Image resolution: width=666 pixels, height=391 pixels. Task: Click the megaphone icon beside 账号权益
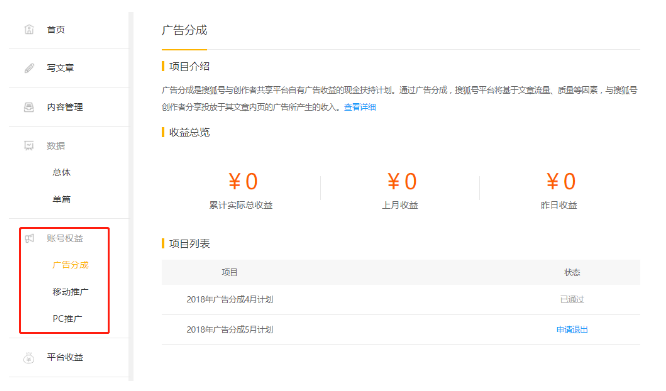(x=29, y=238)
